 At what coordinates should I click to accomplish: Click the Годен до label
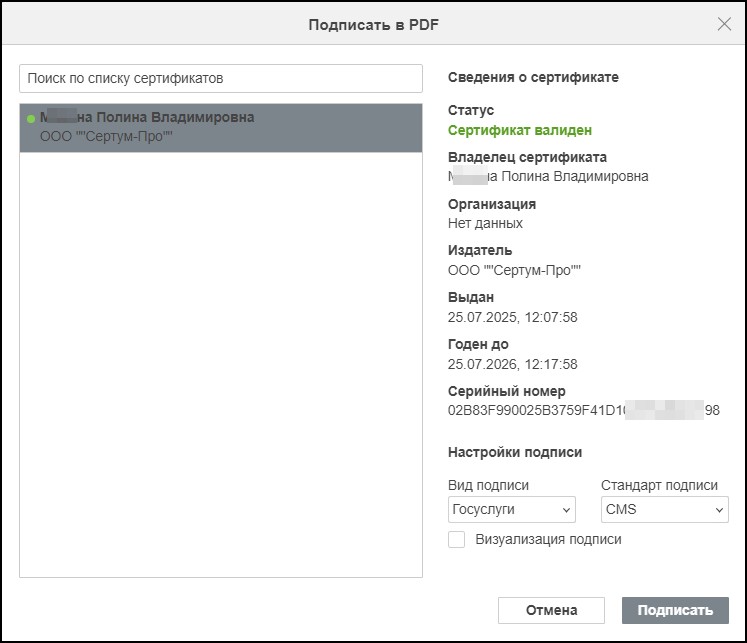tap(478, 344)
